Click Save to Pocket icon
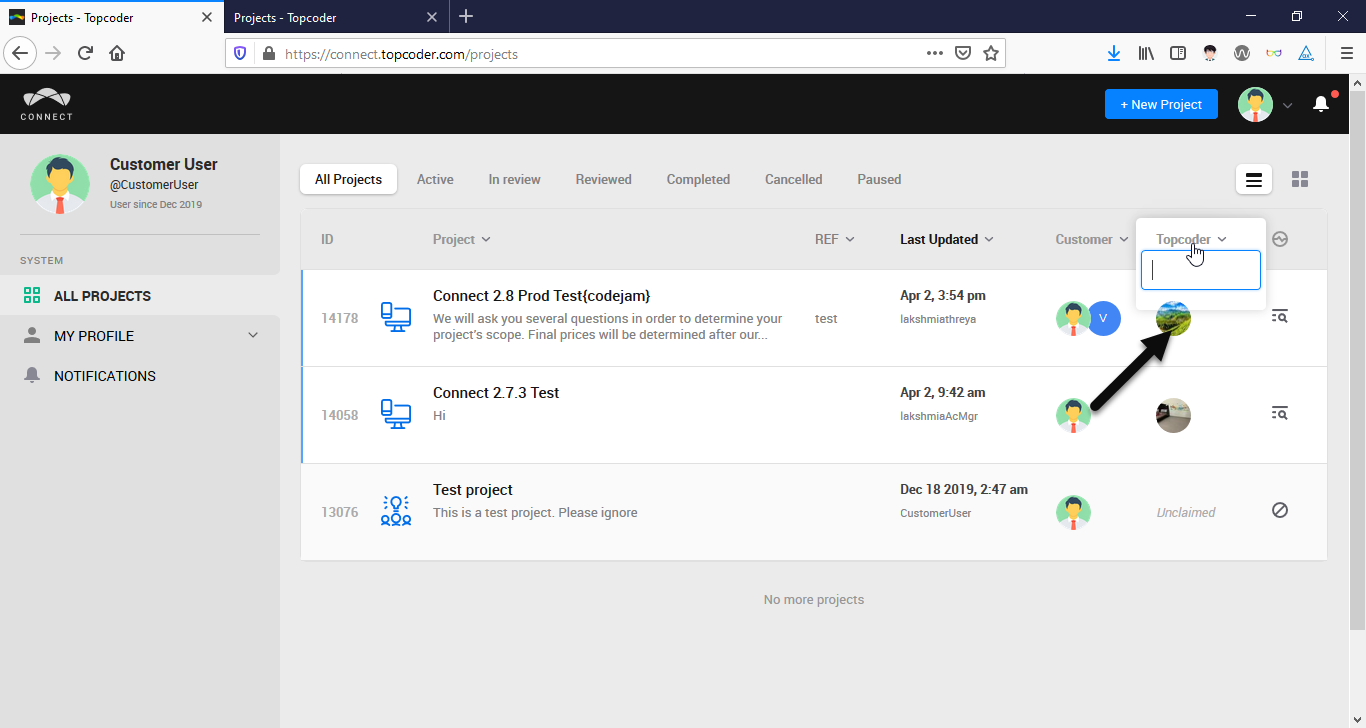Screen dimensions: 1366x728 (x=963, y=53)
